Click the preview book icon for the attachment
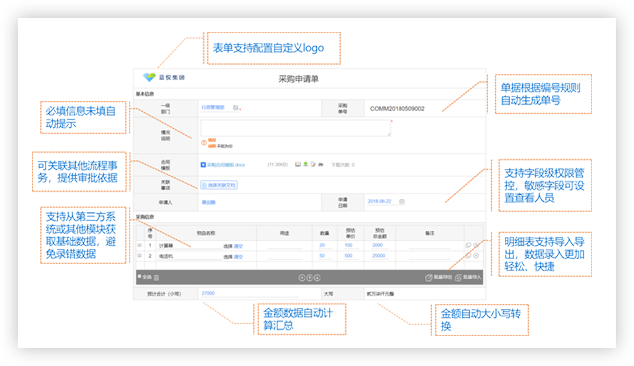 298,164
